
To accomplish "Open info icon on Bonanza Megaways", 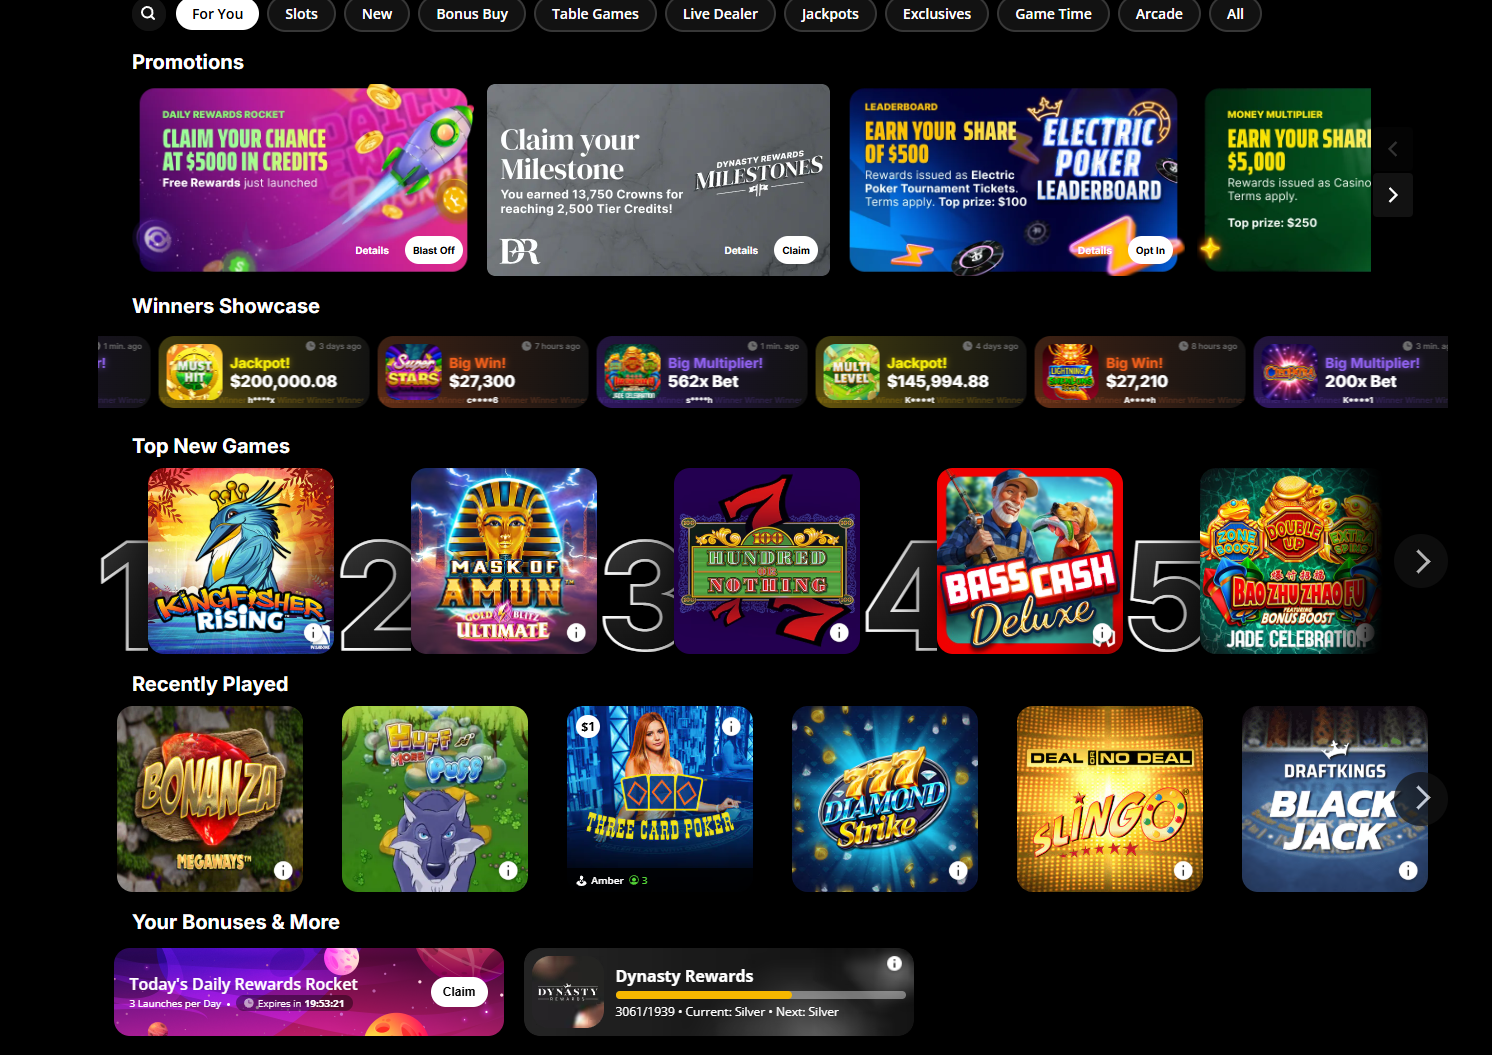I will tap(283, 870).
